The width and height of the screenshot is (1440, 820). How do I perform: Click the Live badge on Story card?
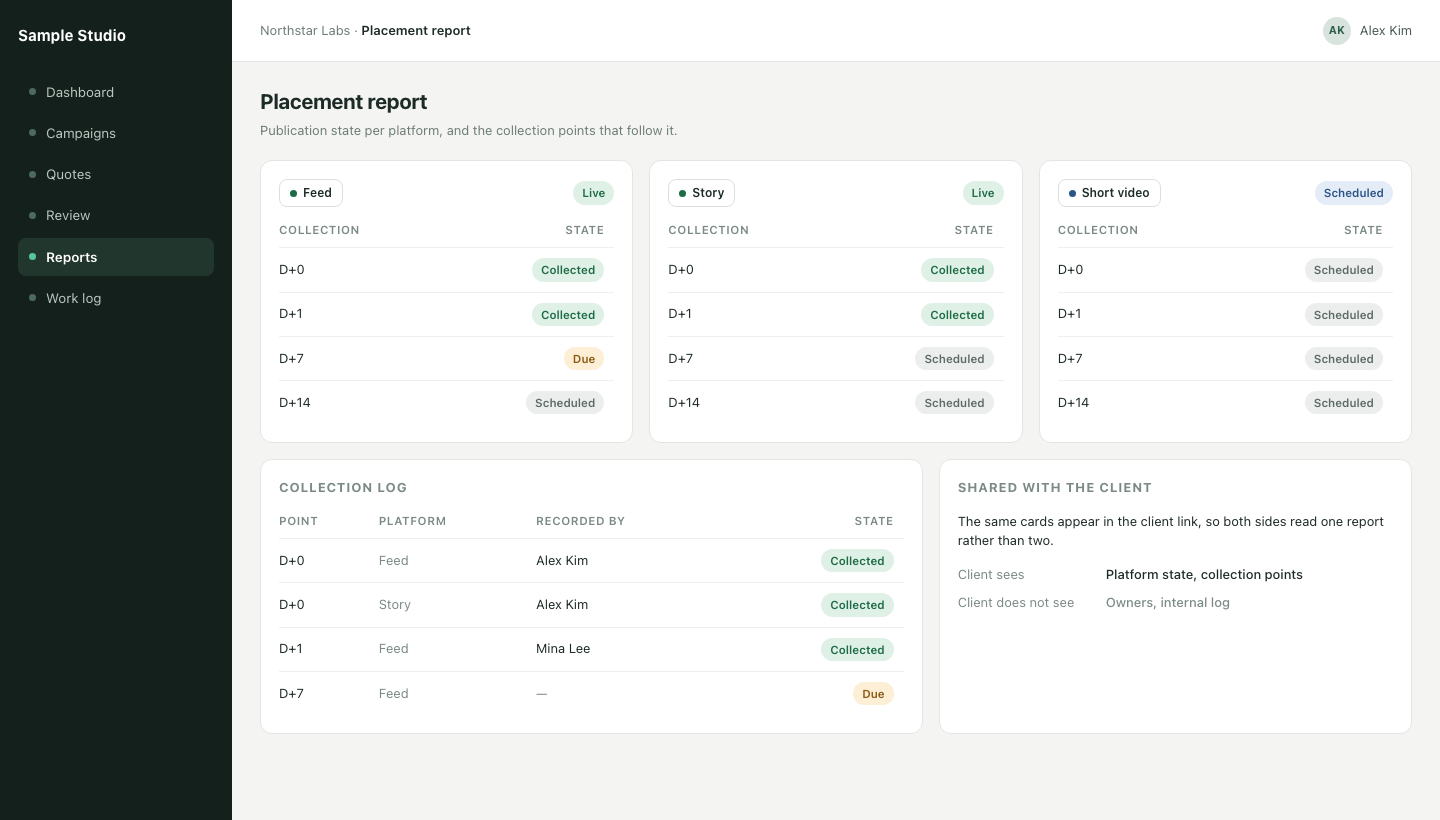click(983, 193)
